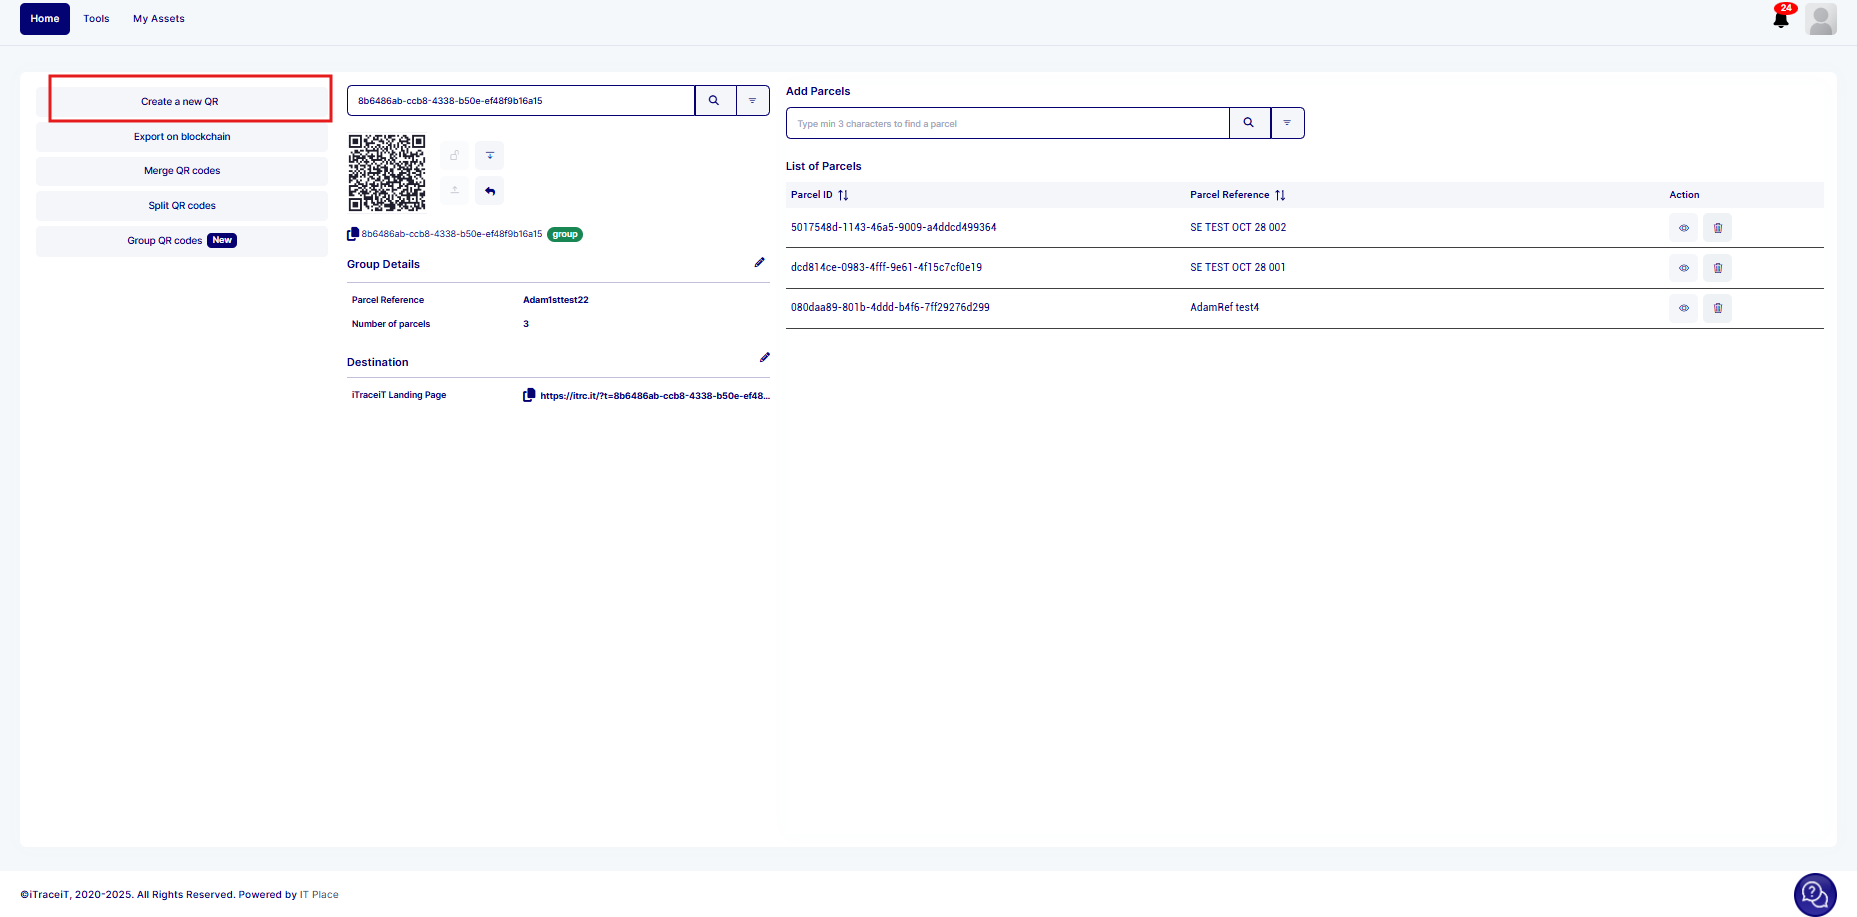Go to My Assets tab
The image size is (1857, 917).
[x=159, y=19]
